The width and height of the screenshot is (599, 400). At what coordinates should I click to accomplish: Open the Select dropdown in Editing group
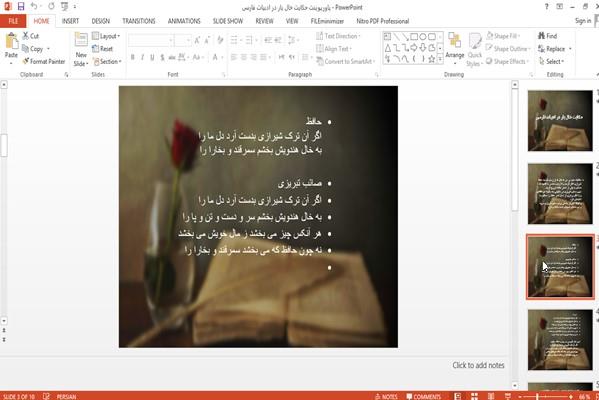pos(551,62)
